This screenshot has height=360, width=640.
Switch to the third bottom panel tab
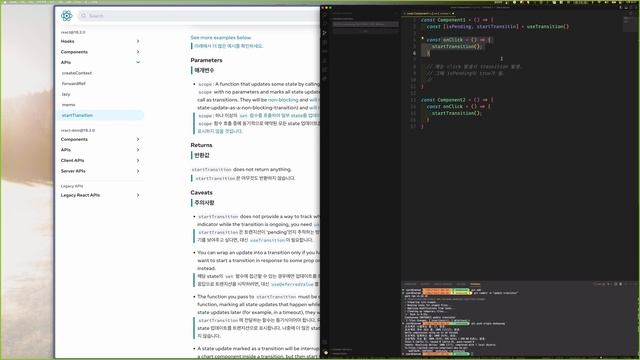pyautogui.click(x=443, y=284)
